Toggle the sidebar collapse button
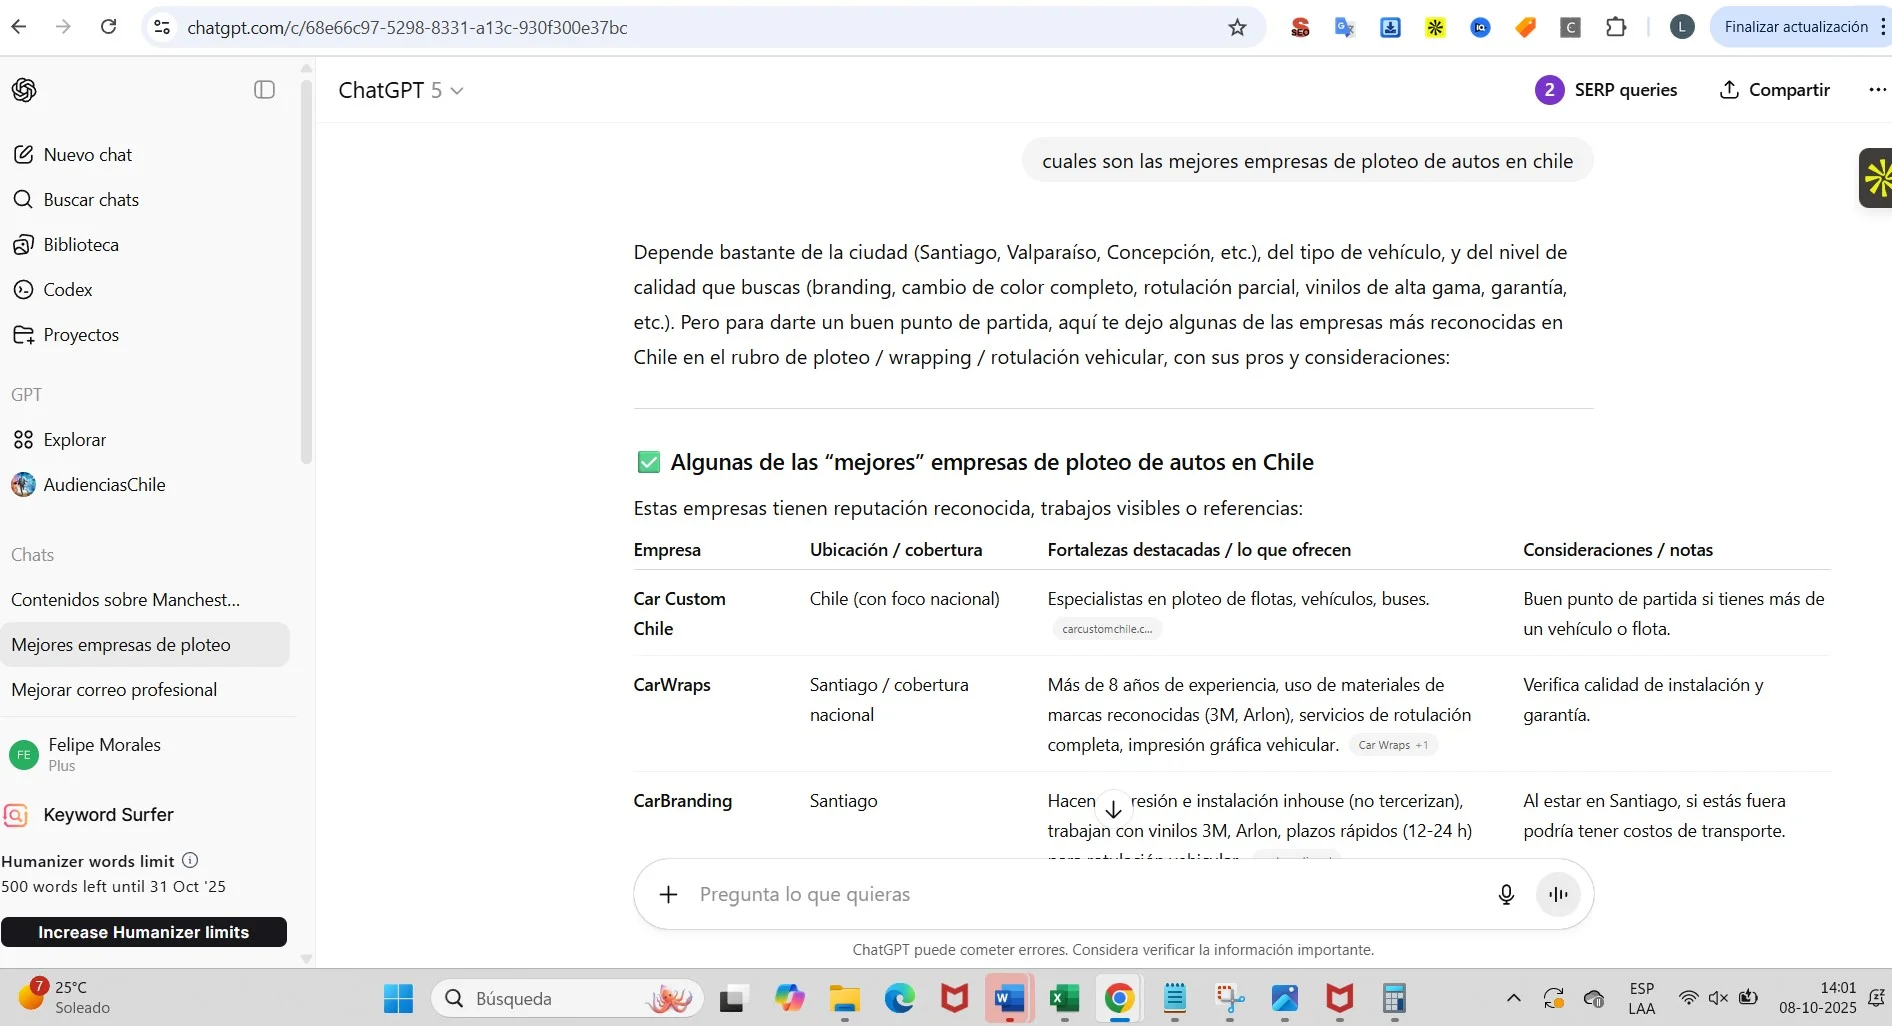Image resolution: width=1892 pixels, height=1026 pixels. click(x=264, y=90)
